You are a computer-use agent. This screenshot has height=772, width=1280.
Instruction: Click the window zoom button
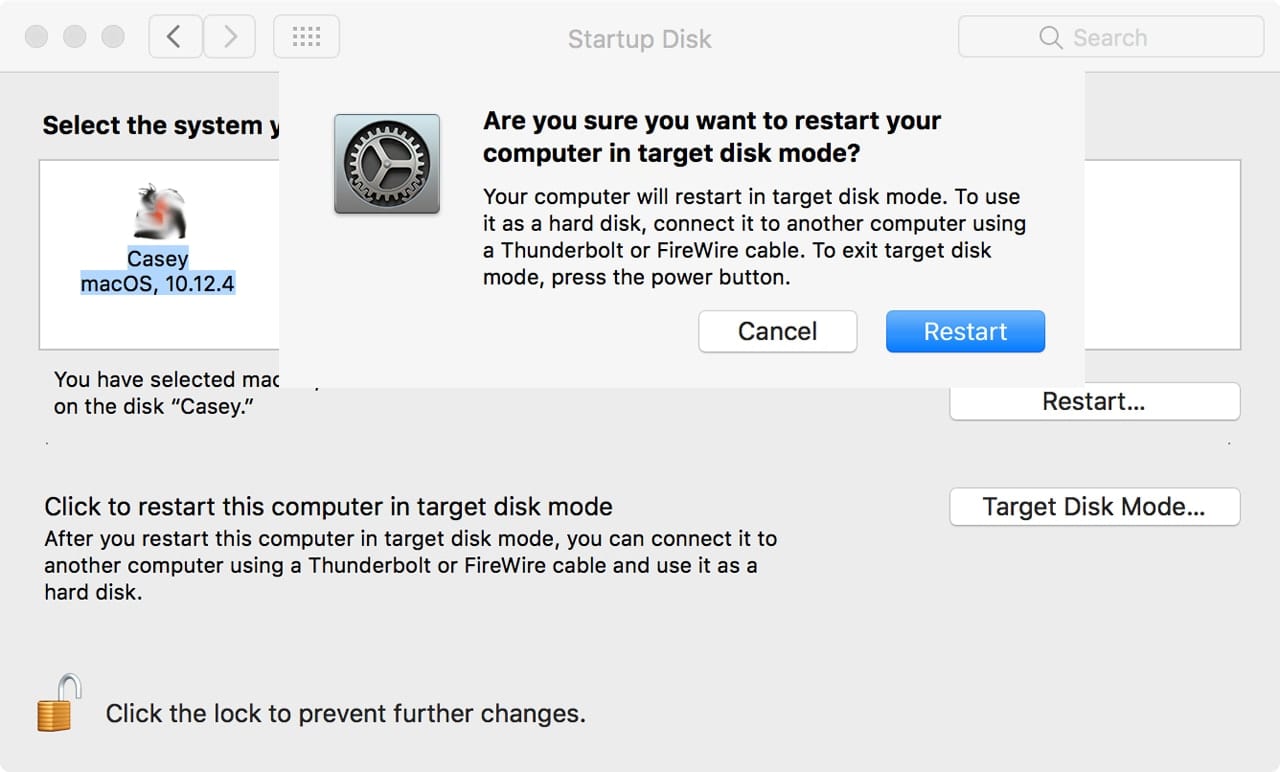[113, 37]
